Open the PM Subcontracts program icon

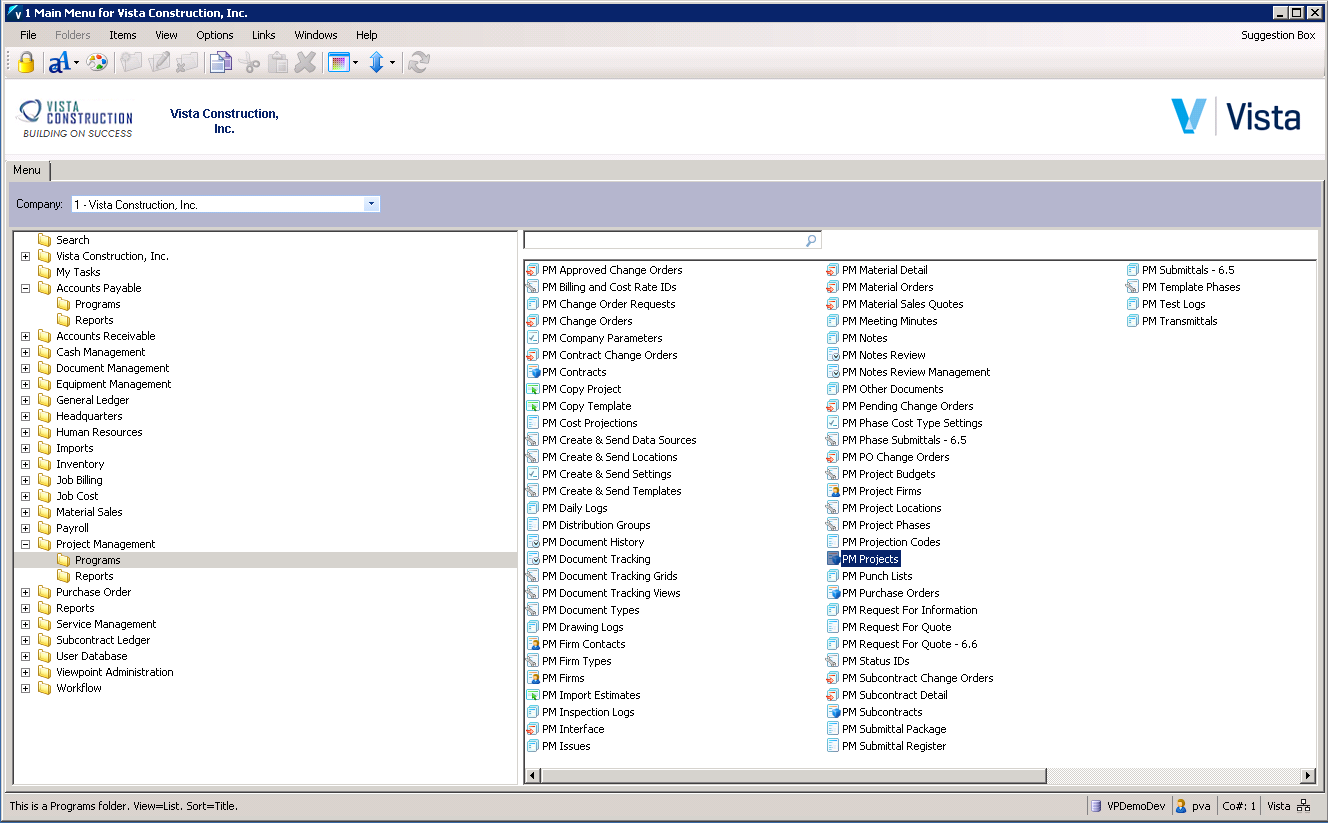click(x=834, y=712)
